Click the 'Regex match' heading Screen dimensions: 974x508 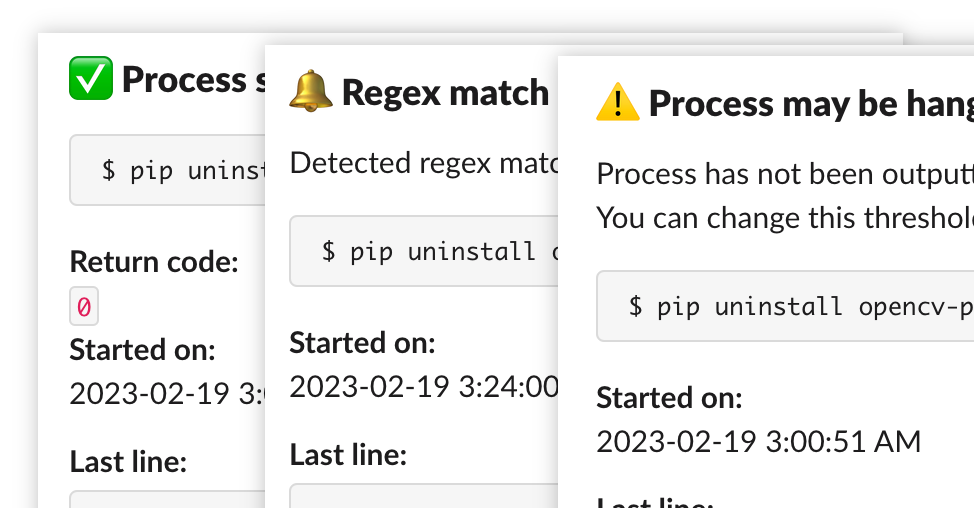coord(445,93)
